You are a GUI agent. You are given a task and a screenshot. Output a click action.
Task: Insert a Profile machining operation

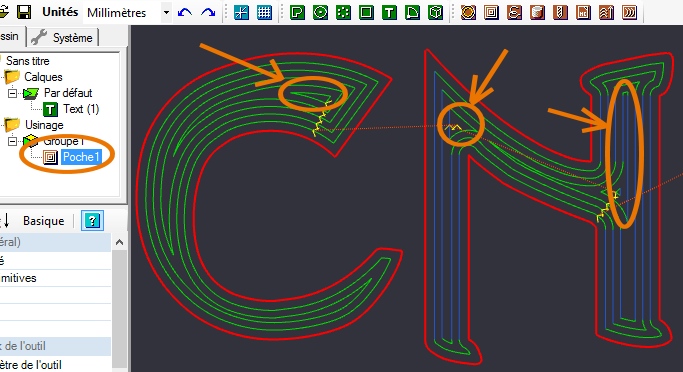point(468,12)
